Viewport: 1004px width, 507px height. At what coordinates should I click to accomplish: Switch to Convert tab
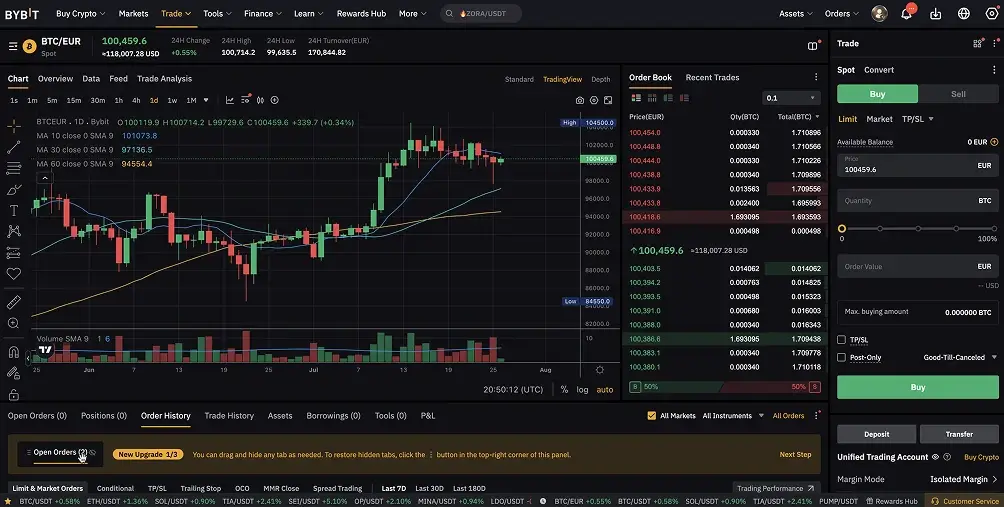[x=878, y=70]
